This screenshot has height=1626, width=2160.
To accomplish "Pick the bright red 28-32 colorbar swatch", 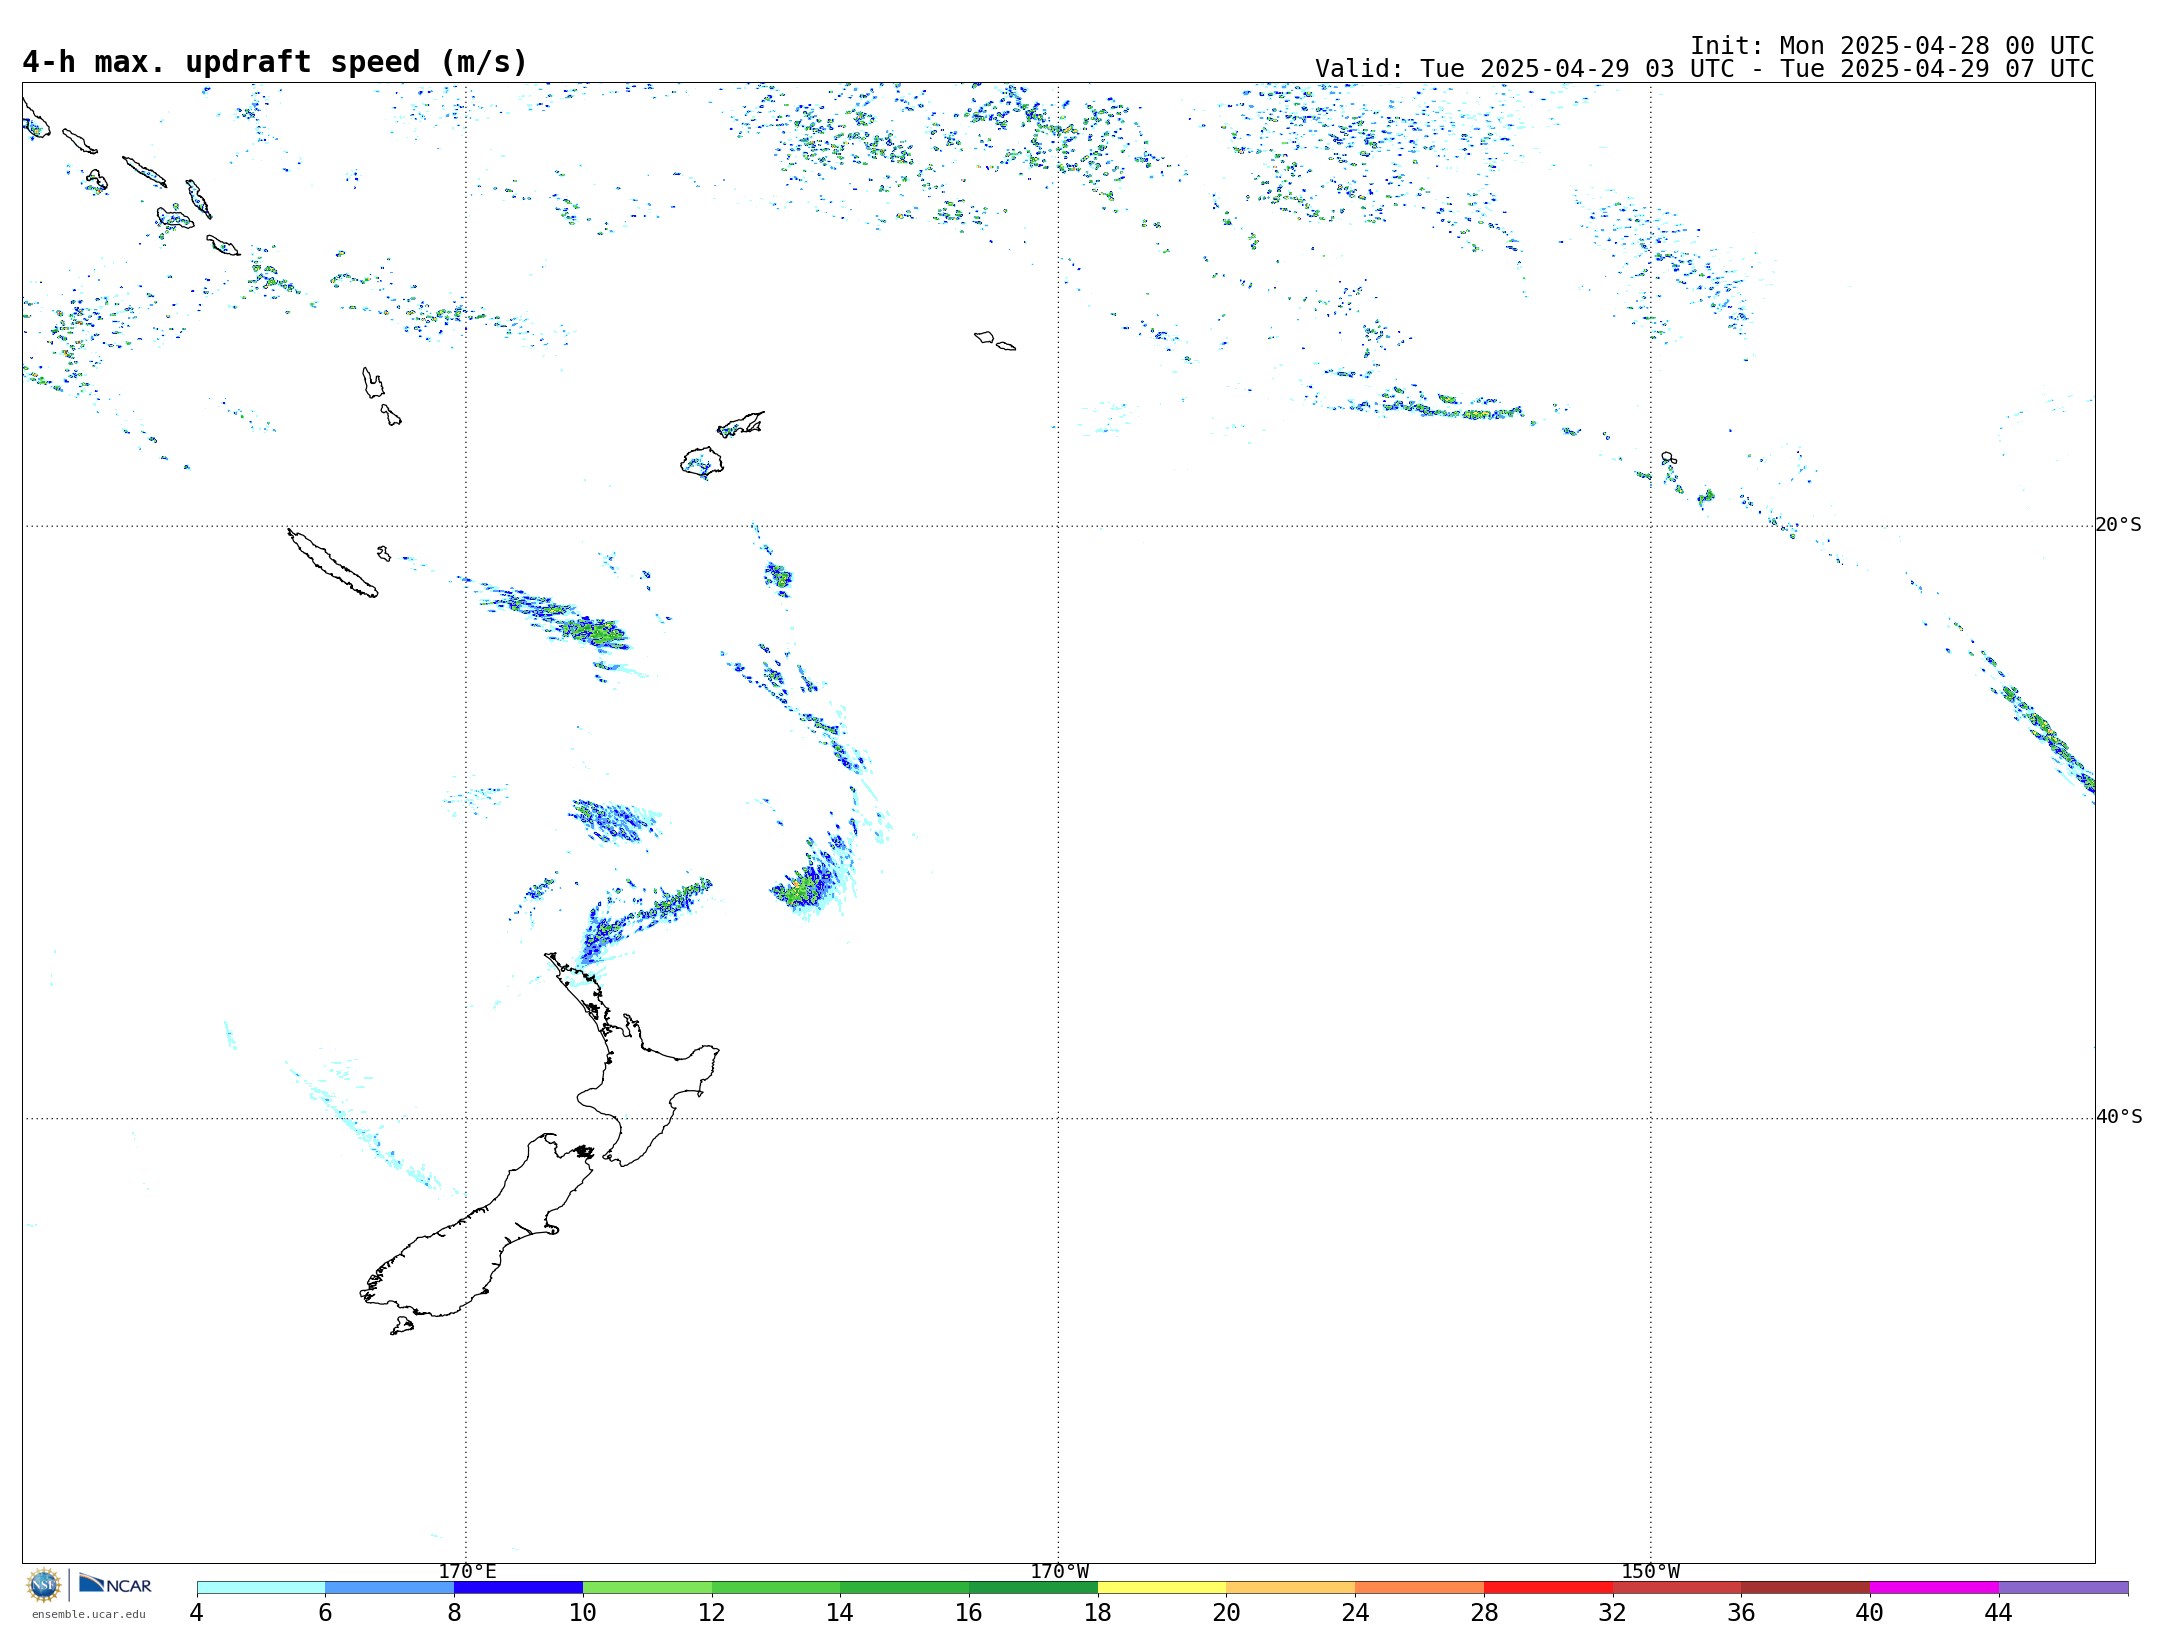I will tap(1548, 1587).
